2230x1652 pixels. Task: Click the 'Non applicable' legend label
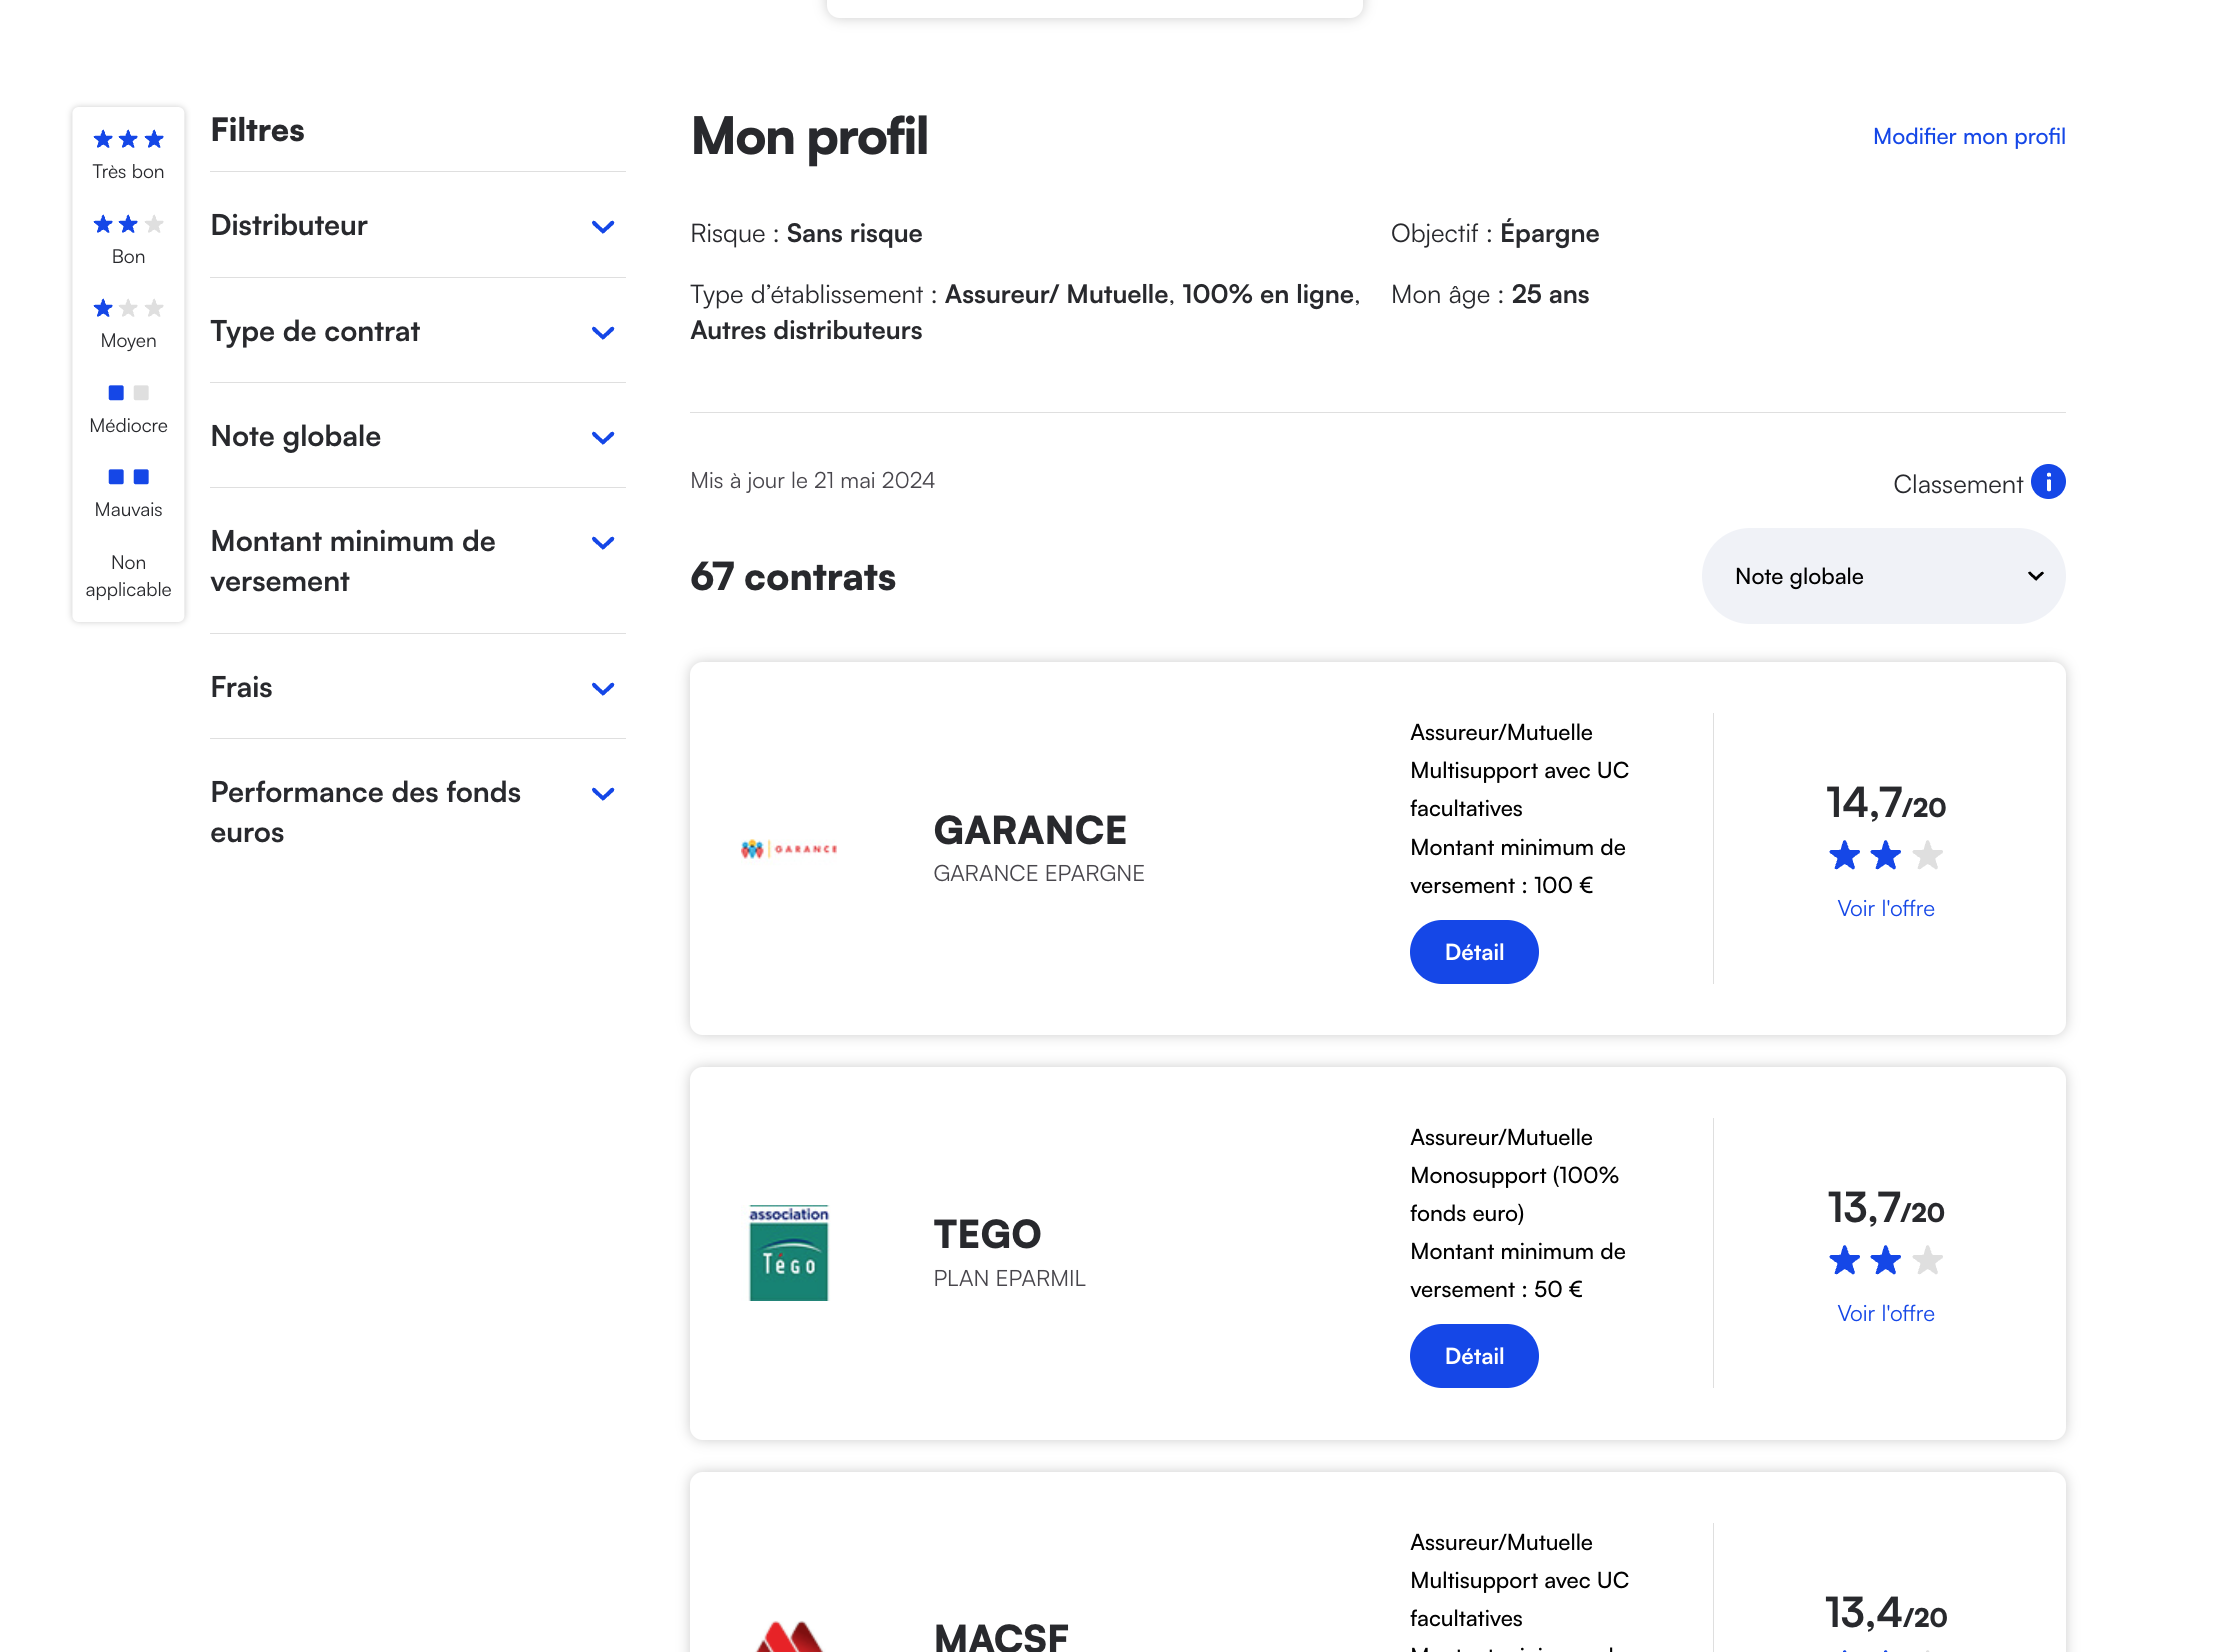pyautogui.click(x=128, y=576)
